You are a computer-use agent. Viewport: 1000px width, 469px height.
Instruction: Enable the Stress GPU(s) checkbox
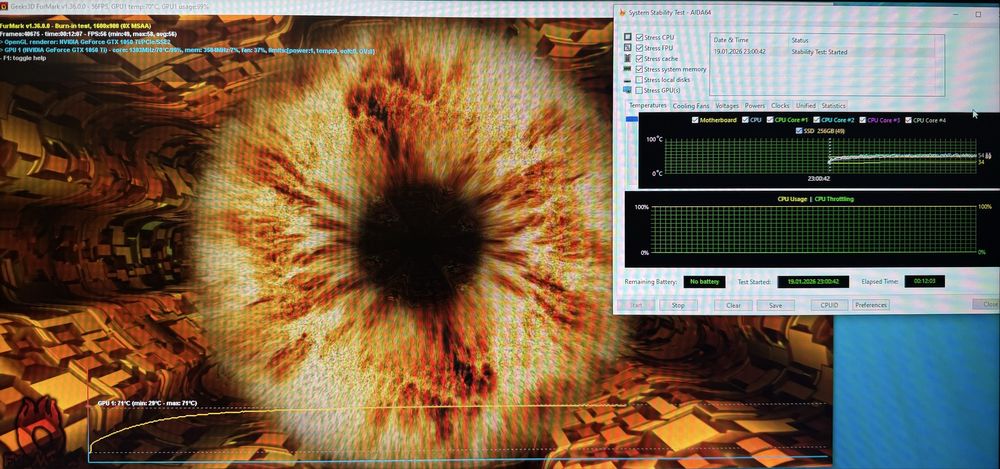(639, 91)
